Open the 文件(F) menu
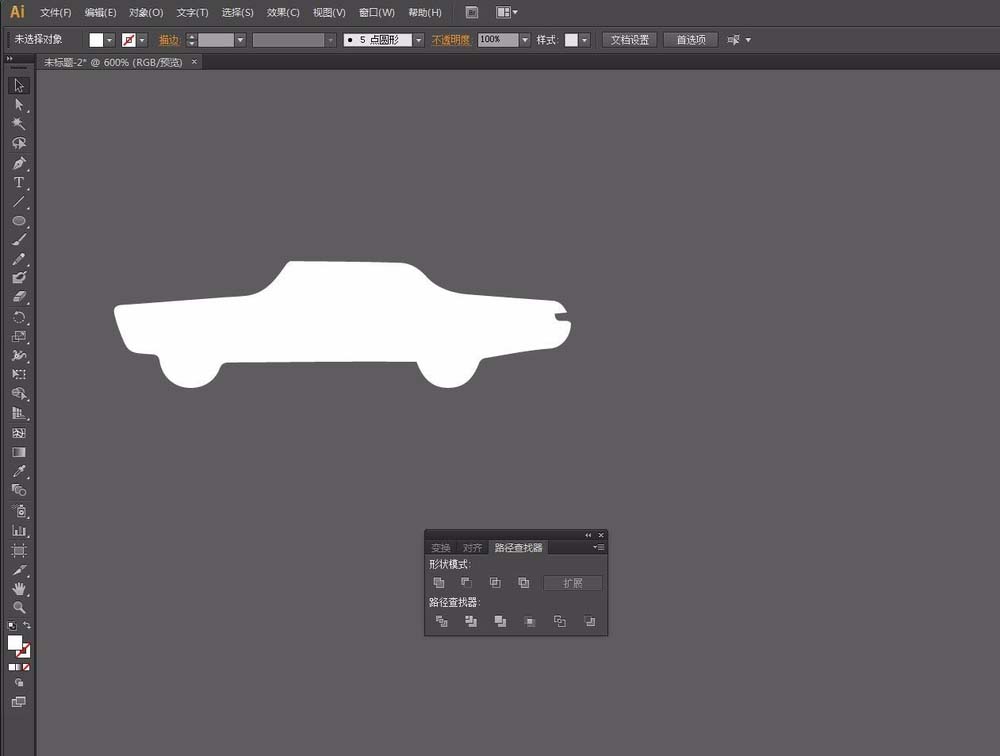 click(55, 12)
